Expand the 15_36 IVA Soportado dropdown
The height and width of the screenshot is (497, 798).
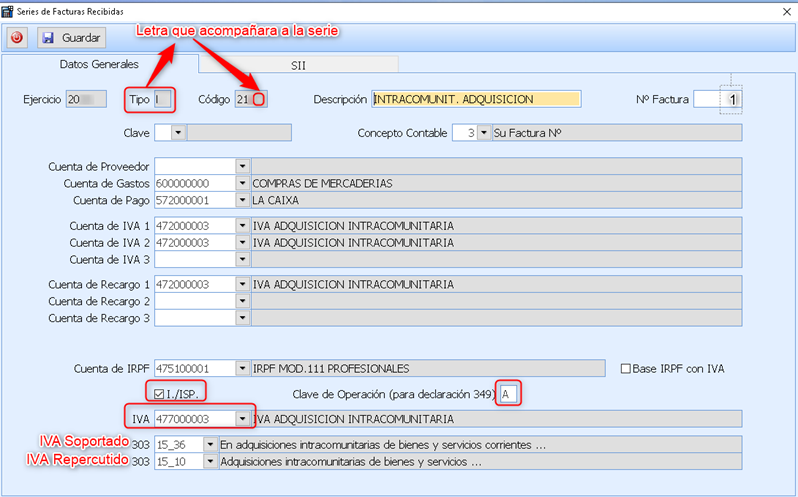(209, 444)
